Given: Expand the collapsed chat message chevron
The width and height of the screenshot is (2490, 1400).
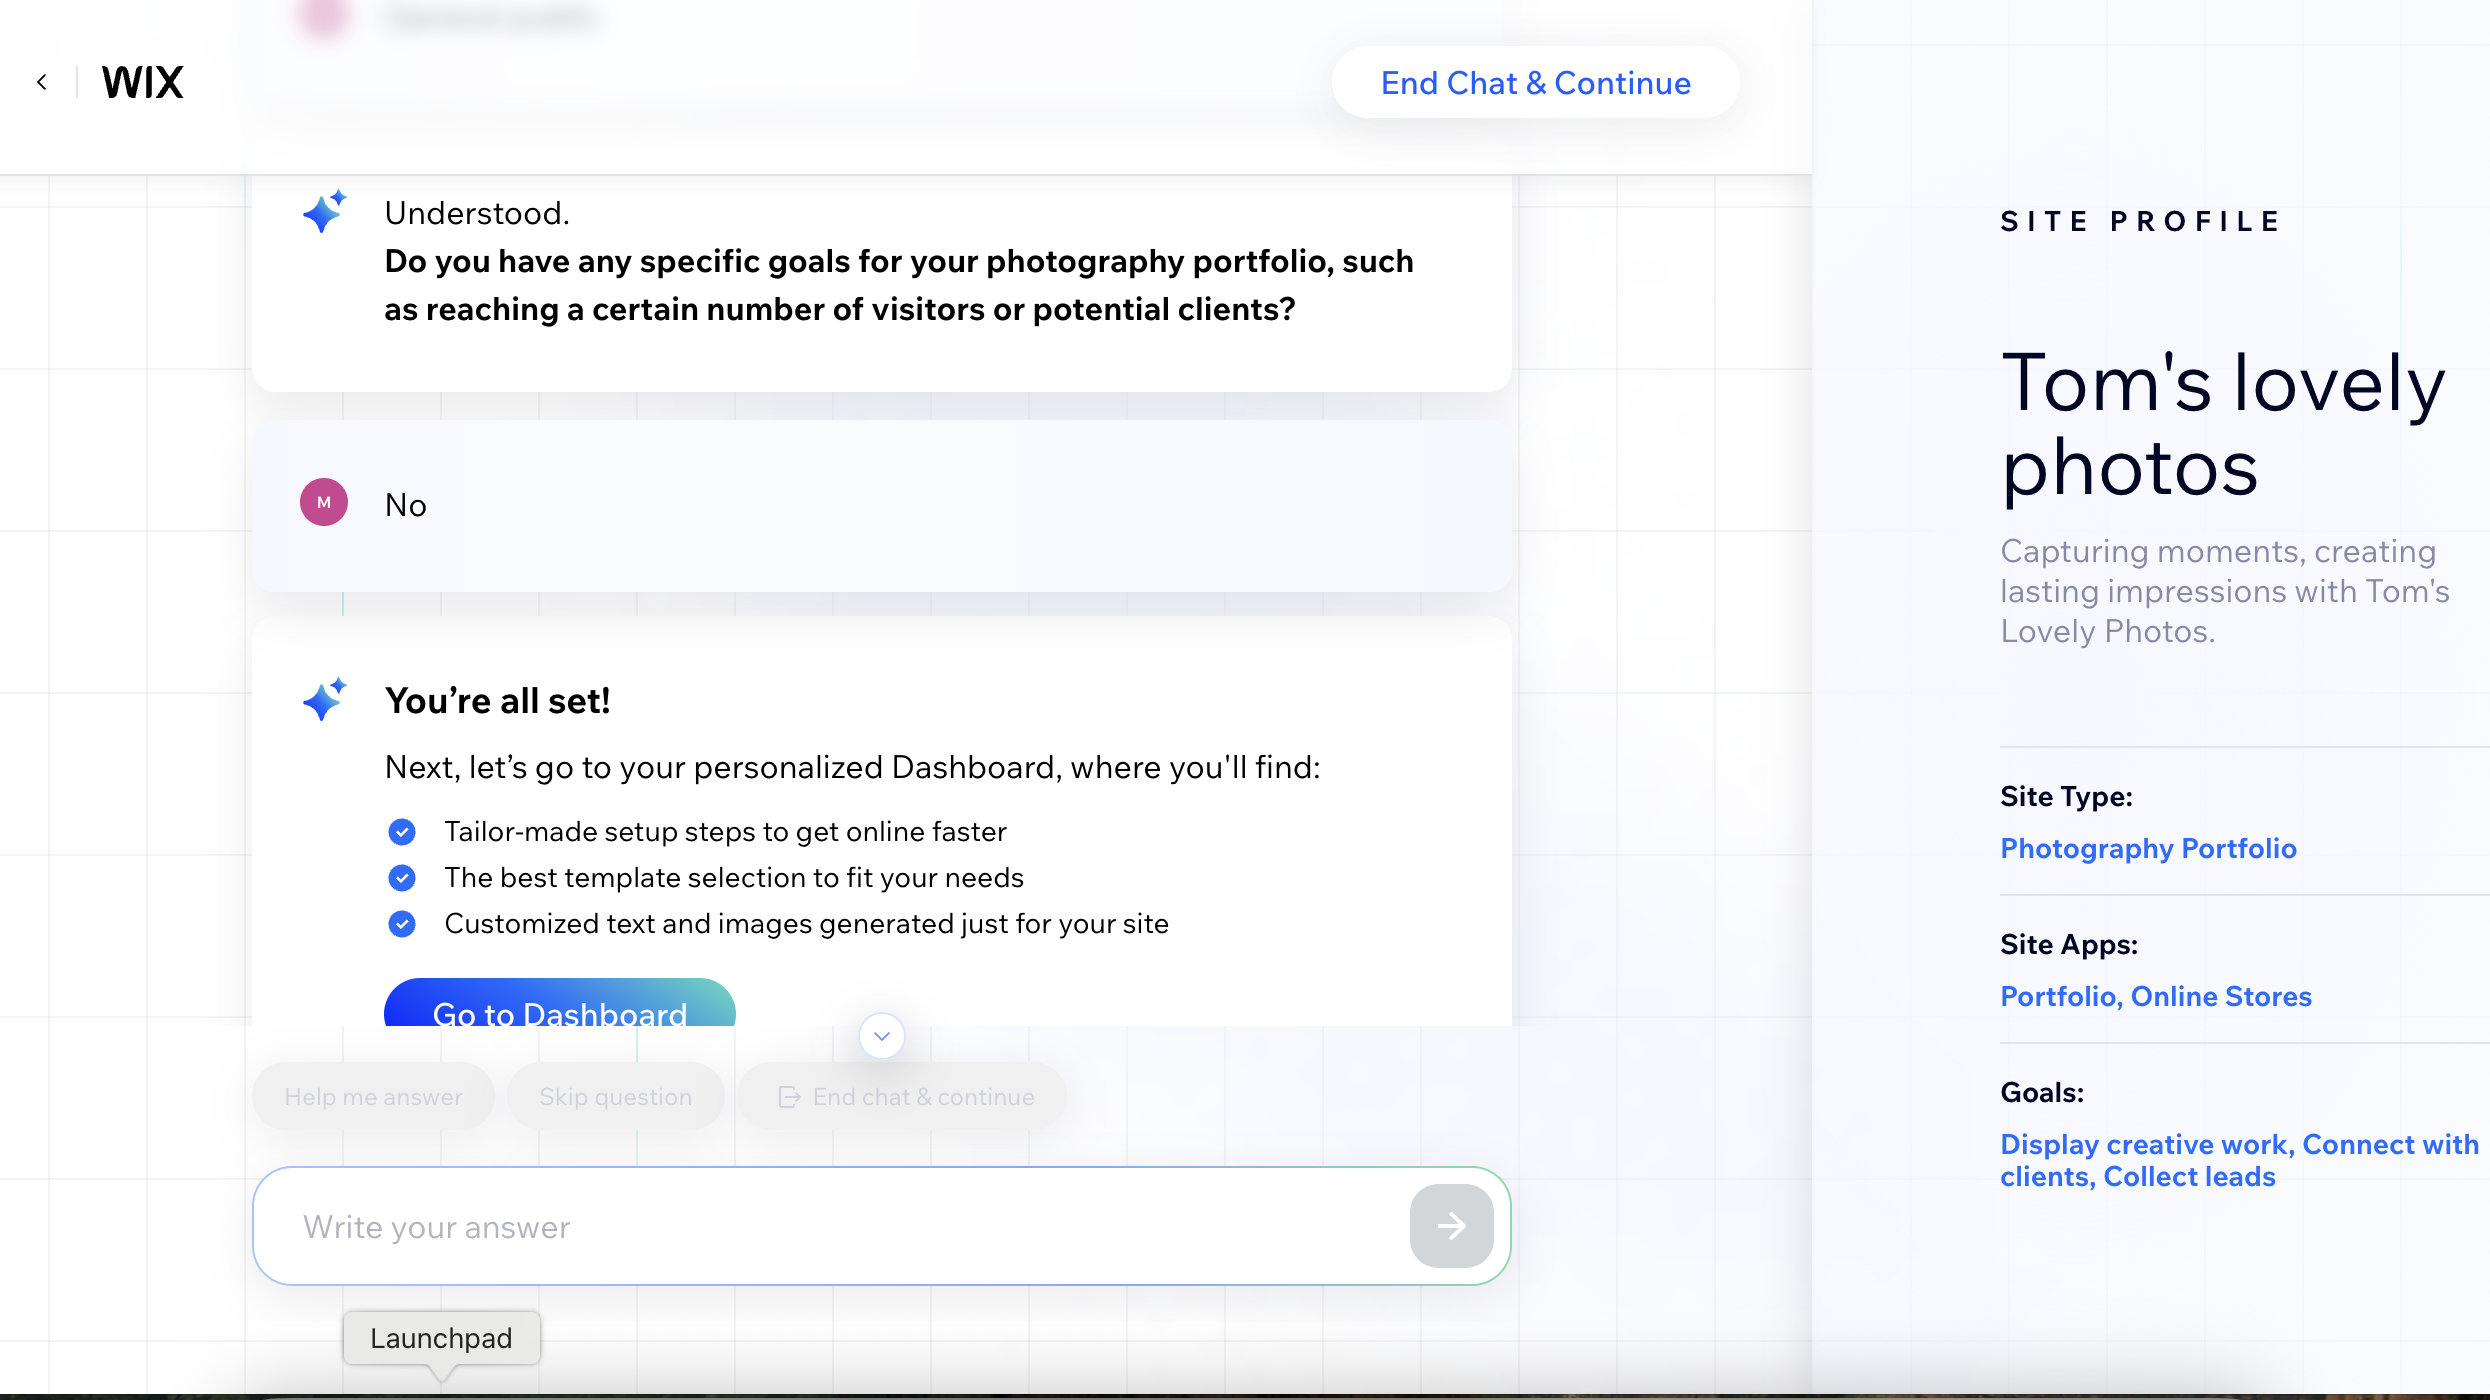Looking at the screenshot, I should 880,1036.
